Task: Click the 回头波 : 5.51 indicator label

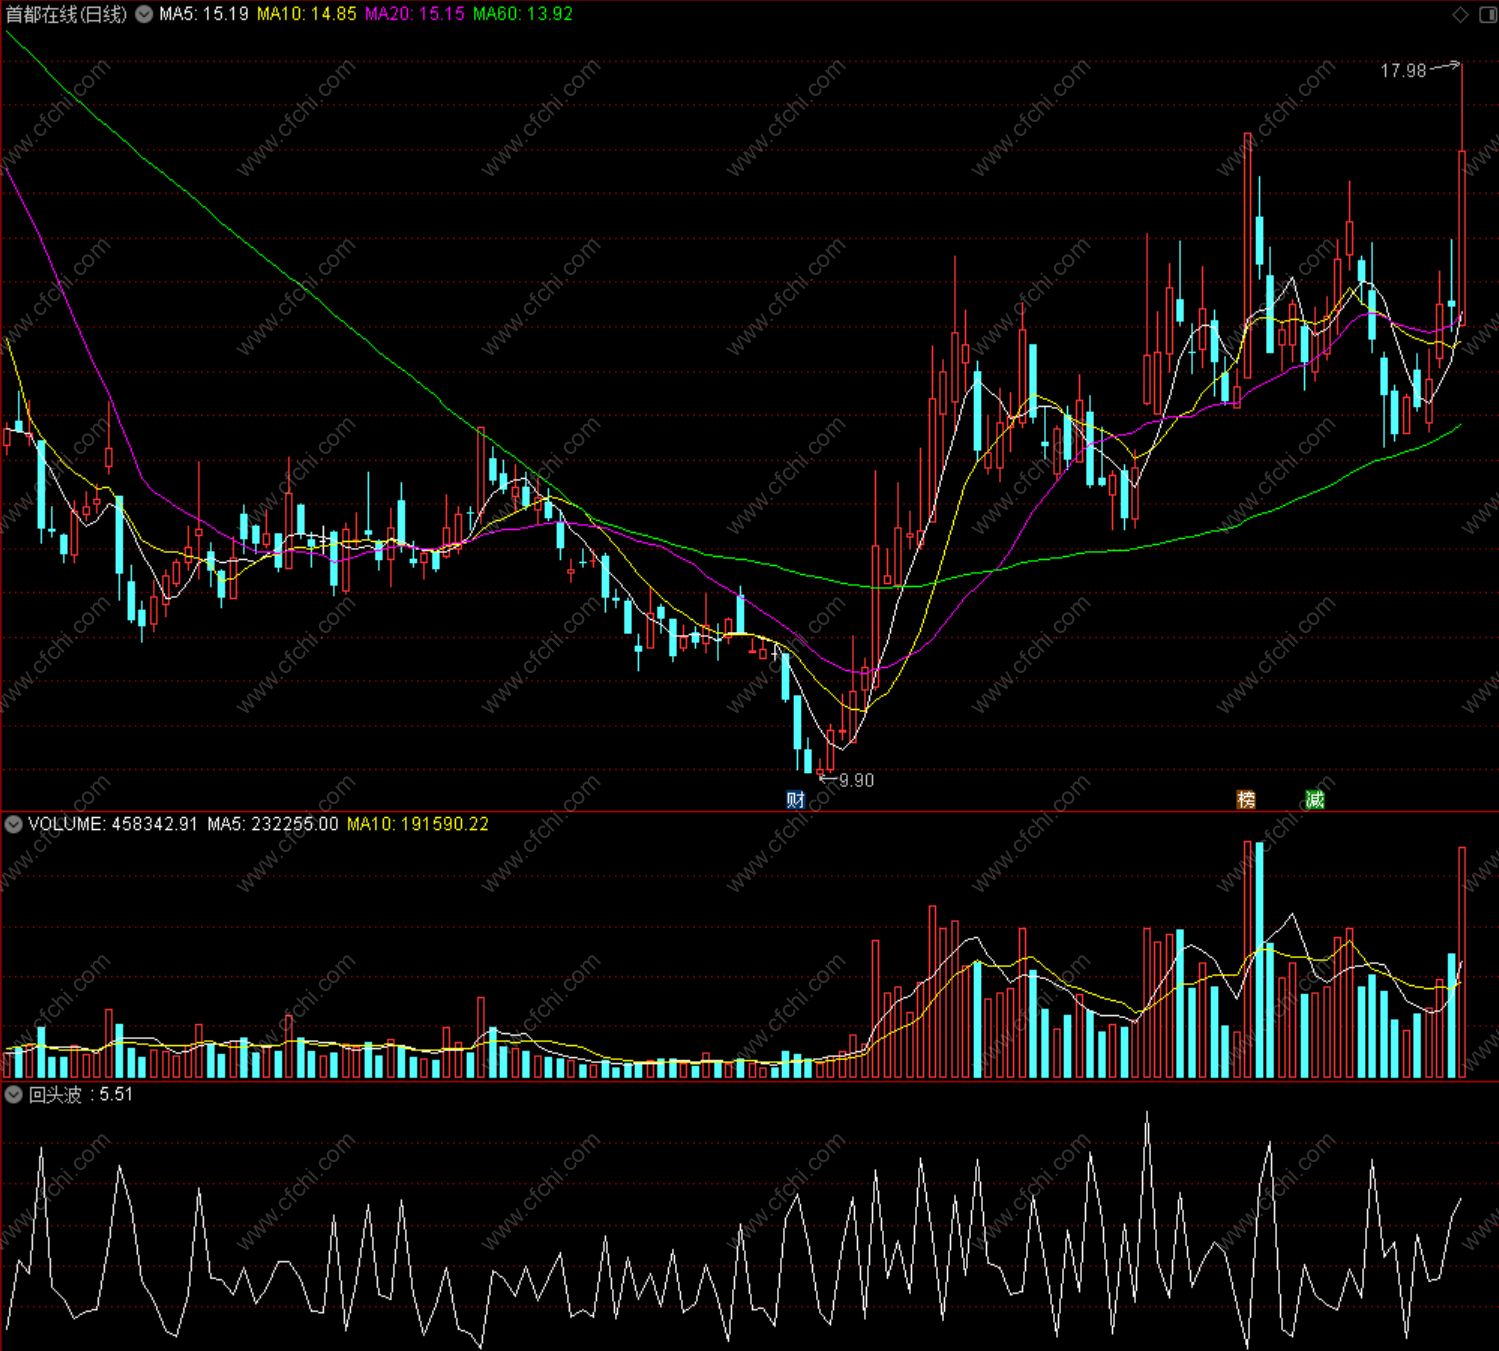Action: coord(81,1094)
